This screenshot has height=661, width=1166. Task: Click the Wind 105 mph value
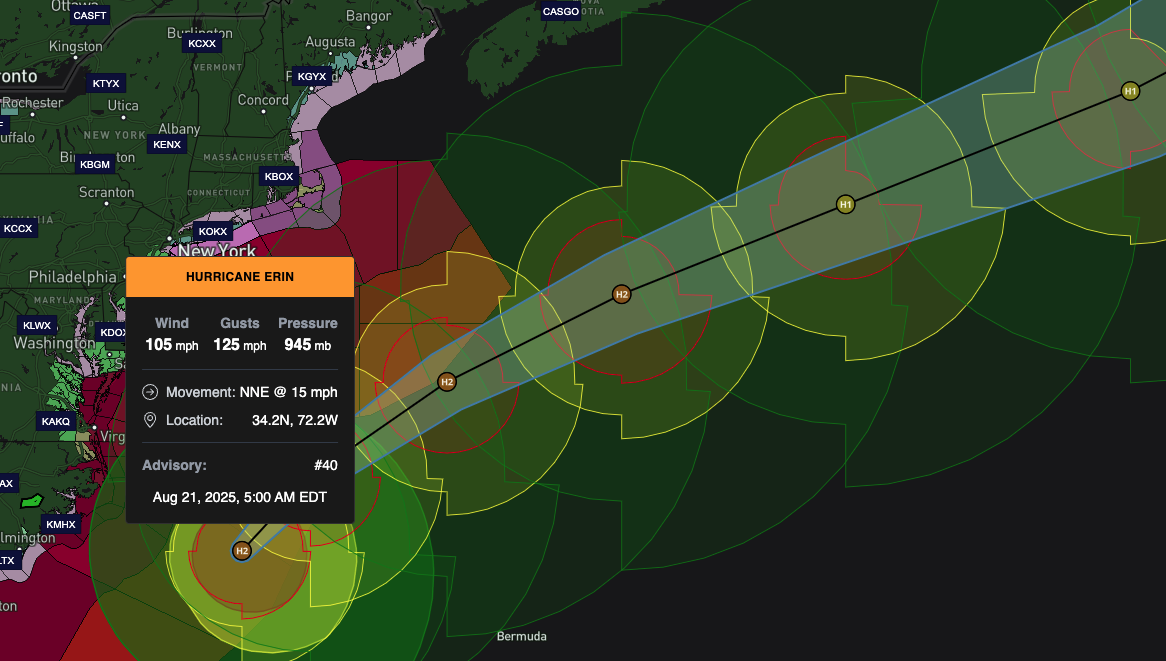[172, 345]
